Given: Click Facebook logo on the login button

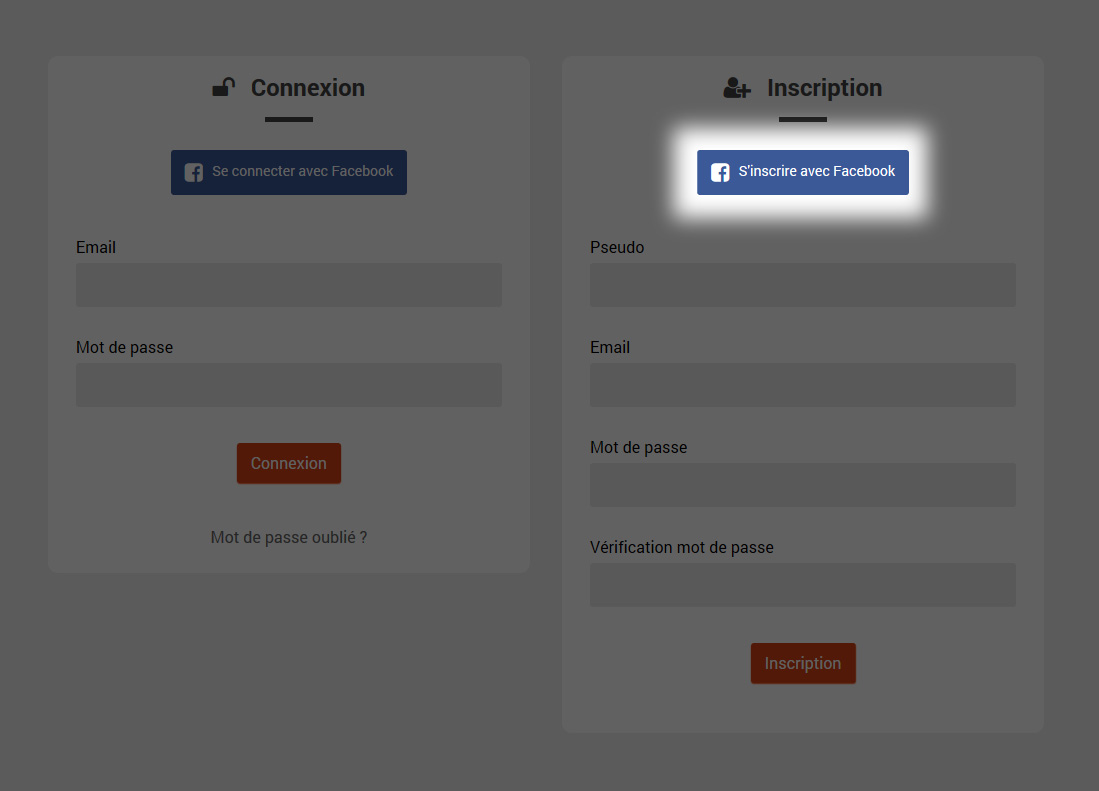Looking at the screenshot, I should click(194, 172).
